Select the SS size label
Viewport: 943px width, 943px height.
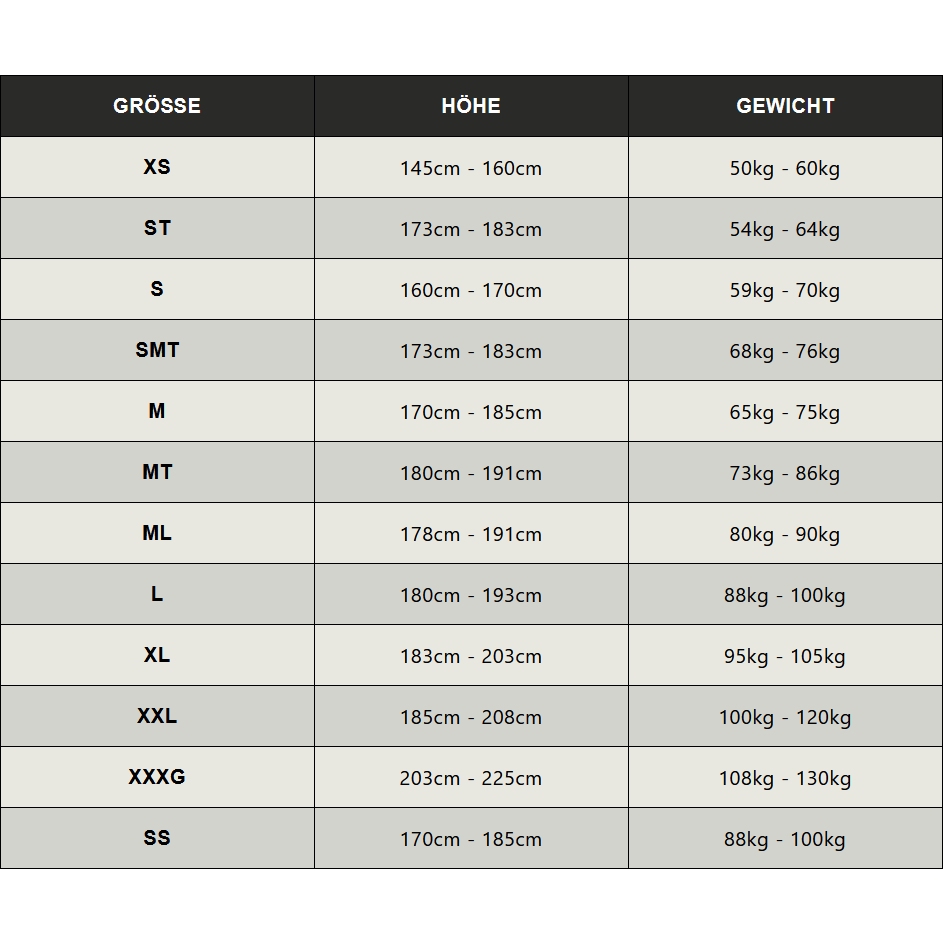[157, 838]
